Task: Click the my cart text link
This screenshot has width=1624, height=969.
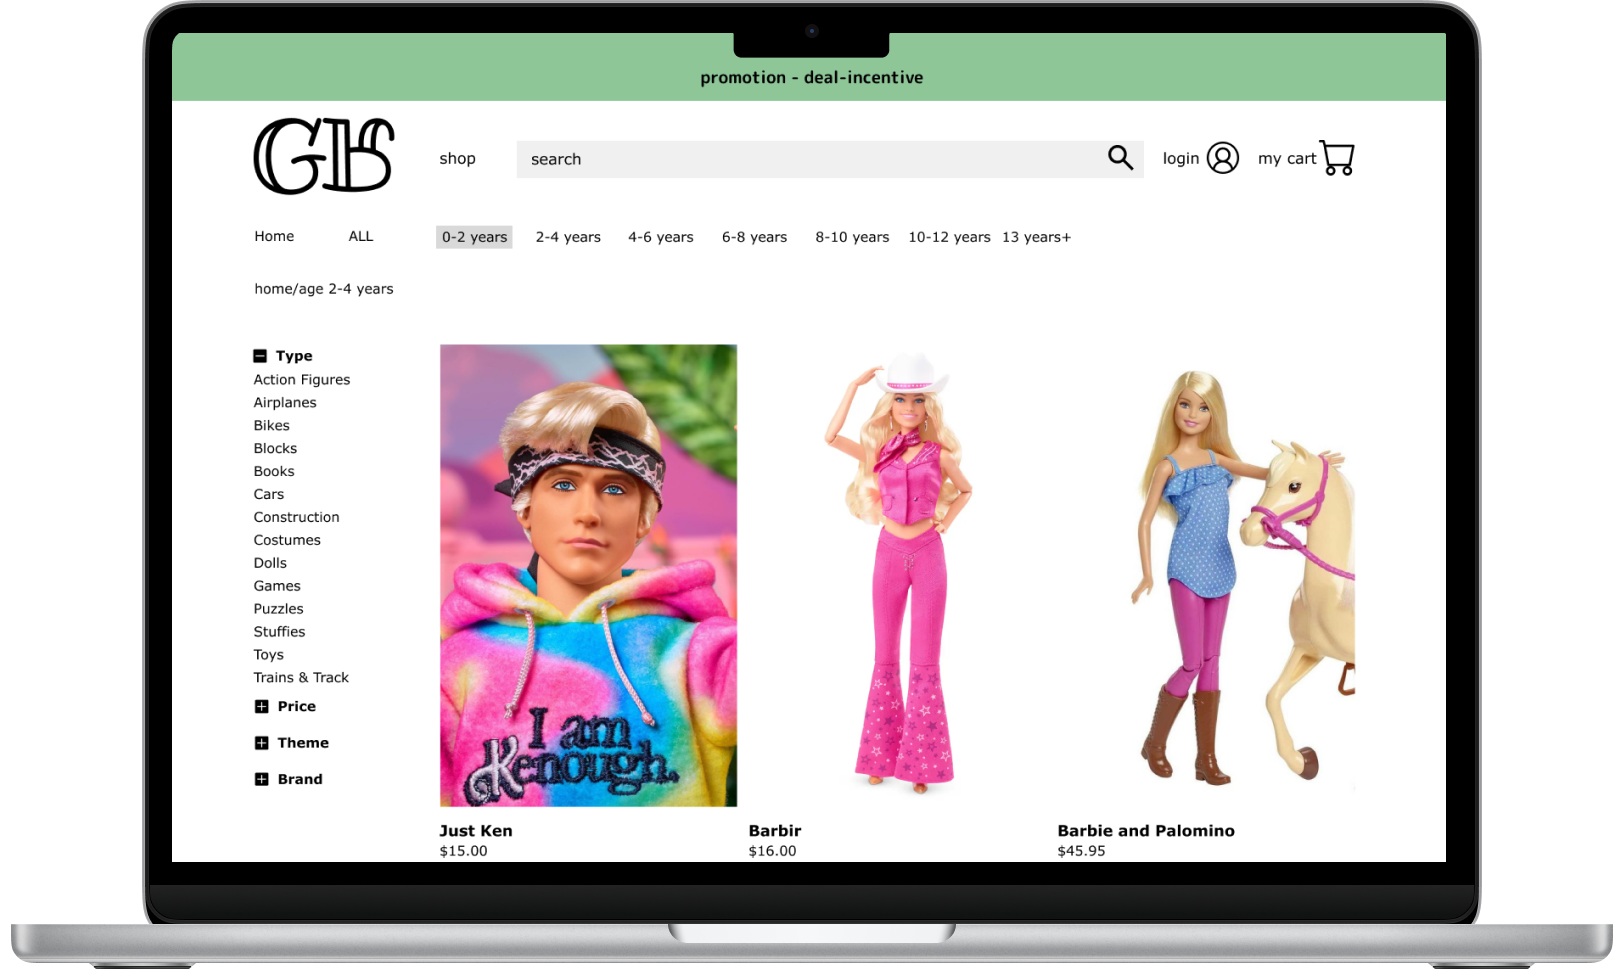Action: coord(1287,158)
